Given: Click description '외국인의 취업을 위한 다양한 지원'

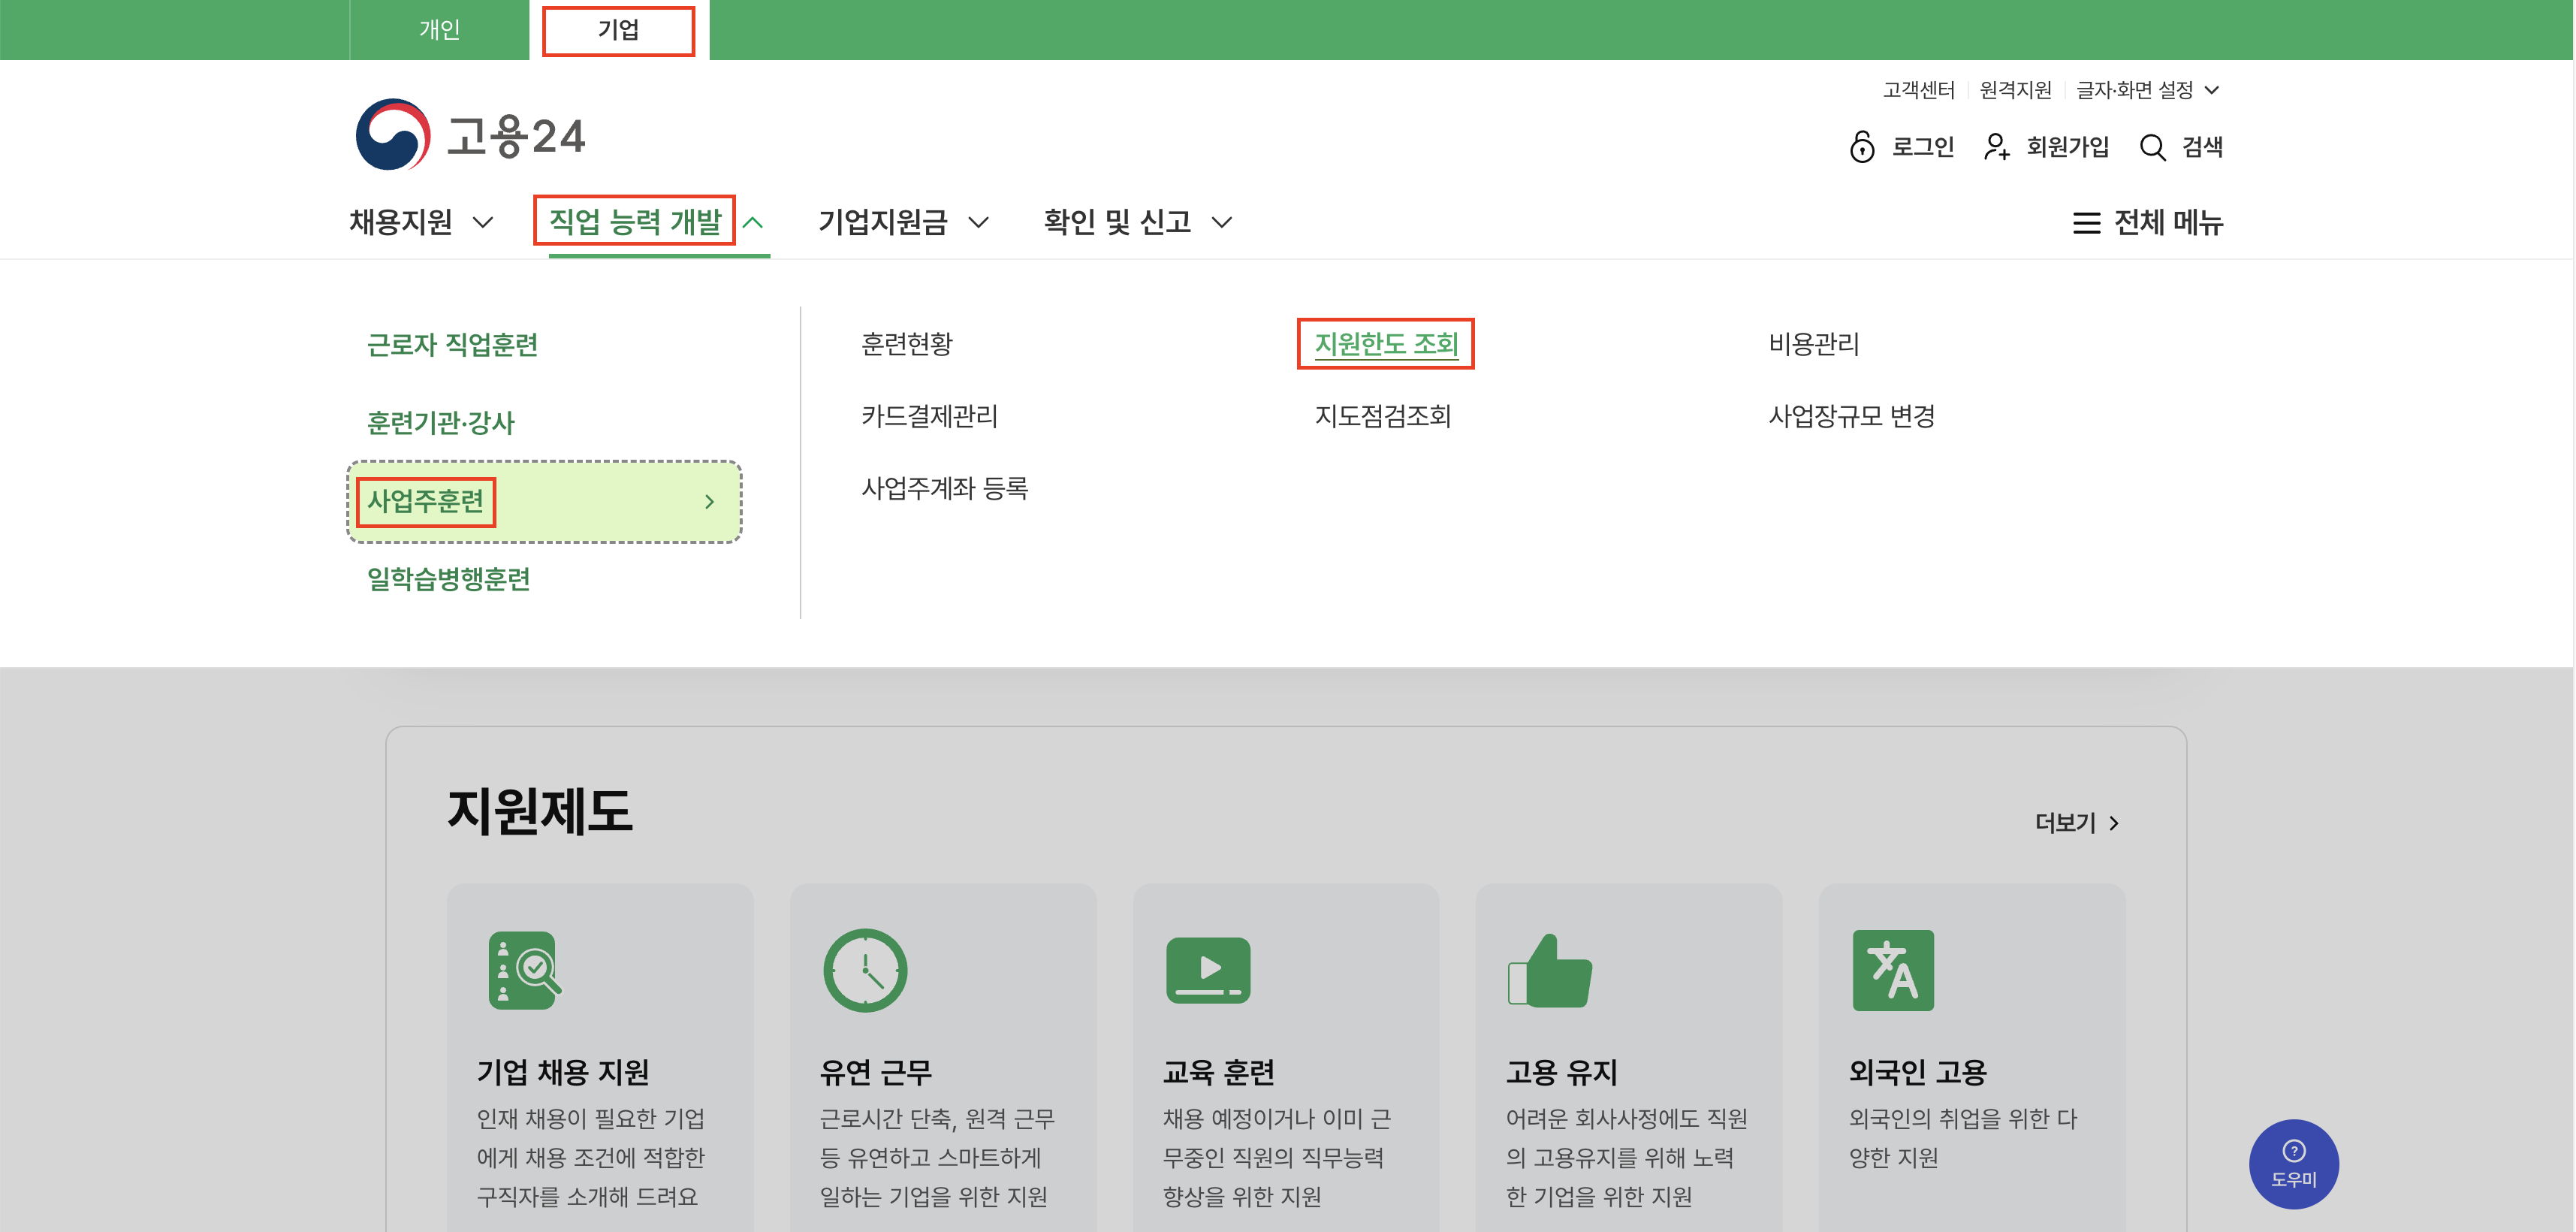Looking at the screenshot, I should (x=1963, y=1138).
